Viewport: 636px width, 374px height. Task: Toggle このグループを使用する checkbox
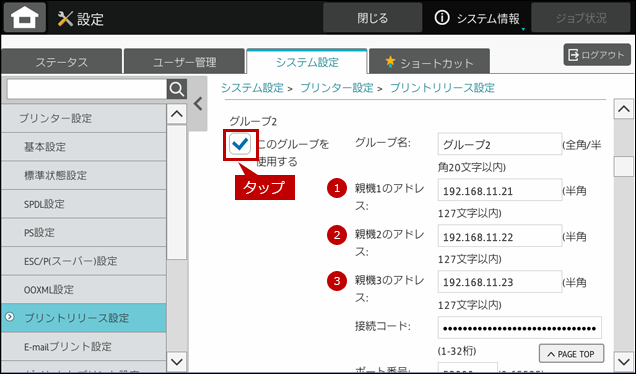pyautogui.click(x=241, y=144)
